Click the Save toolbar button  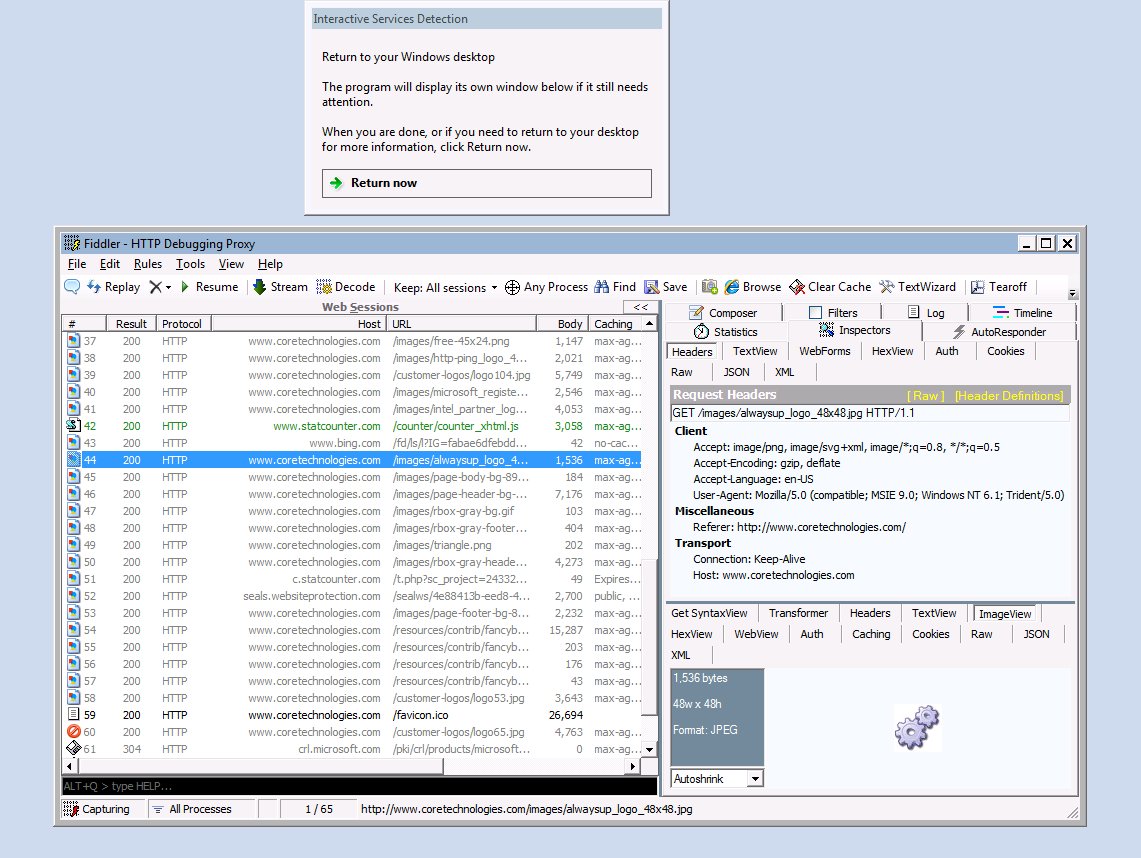[x=666, y=287]
